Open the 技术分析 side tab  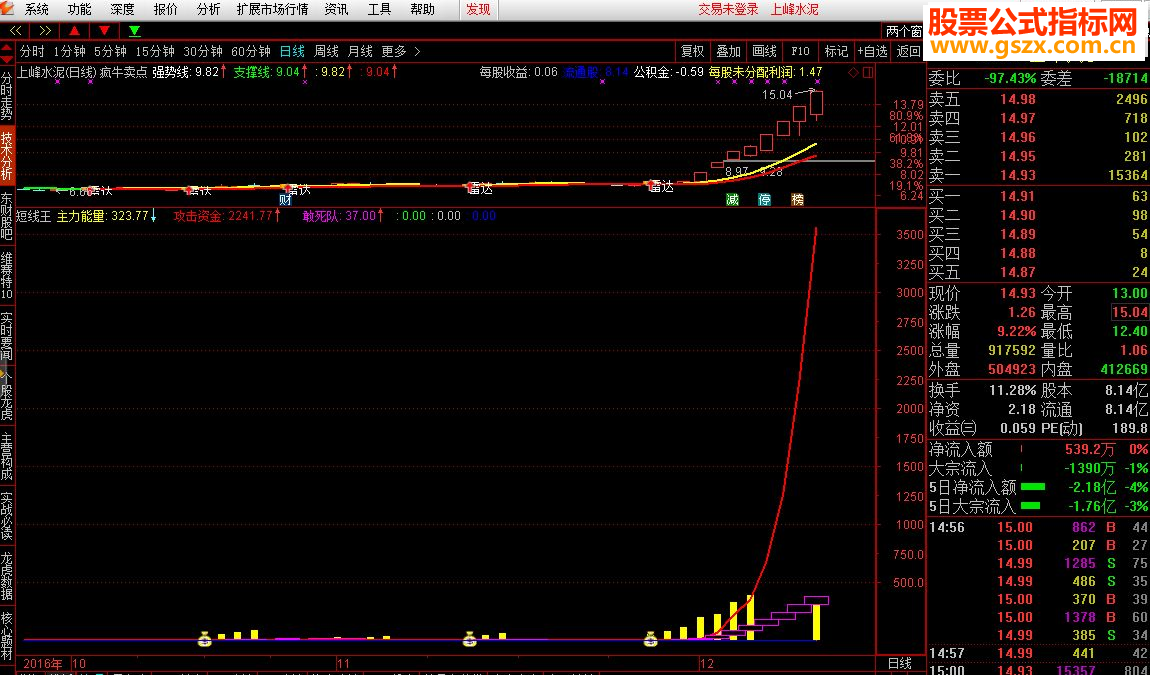[x=7, y=156]
